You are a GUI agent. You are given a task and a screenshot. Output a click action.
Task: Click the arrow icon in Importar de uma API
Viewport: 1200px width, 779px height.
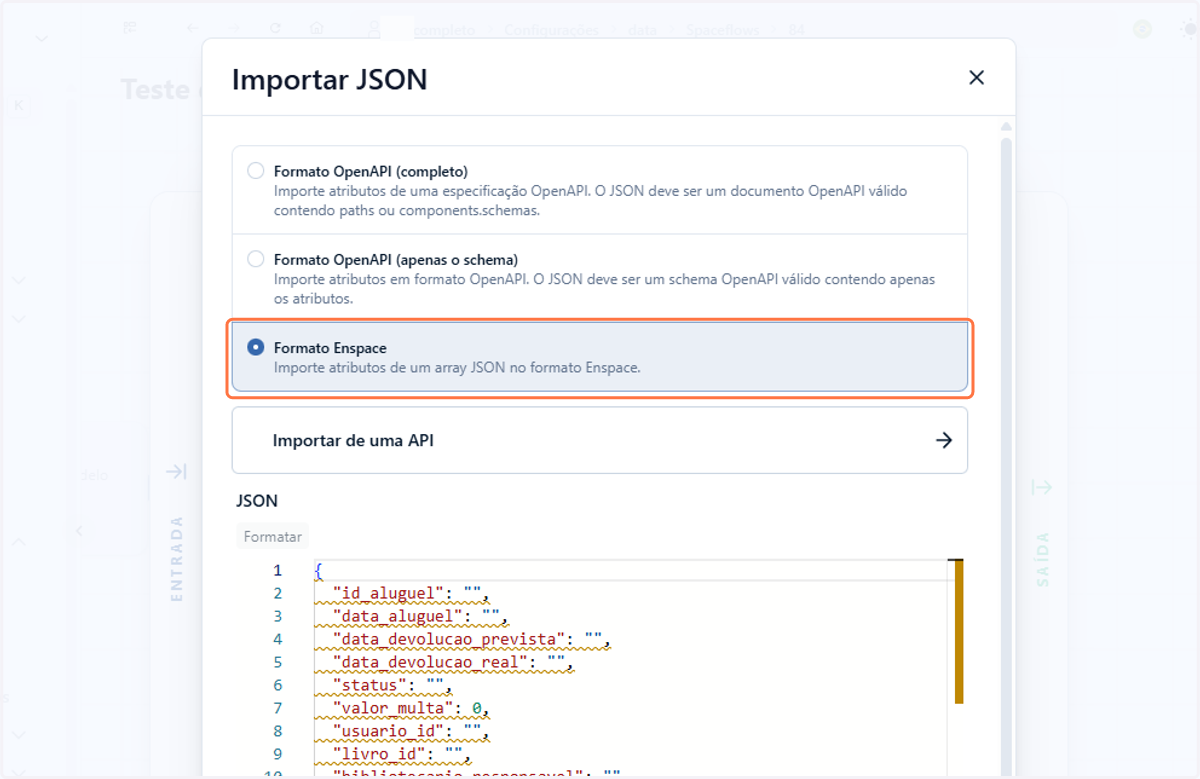click(x=943, y=440)
